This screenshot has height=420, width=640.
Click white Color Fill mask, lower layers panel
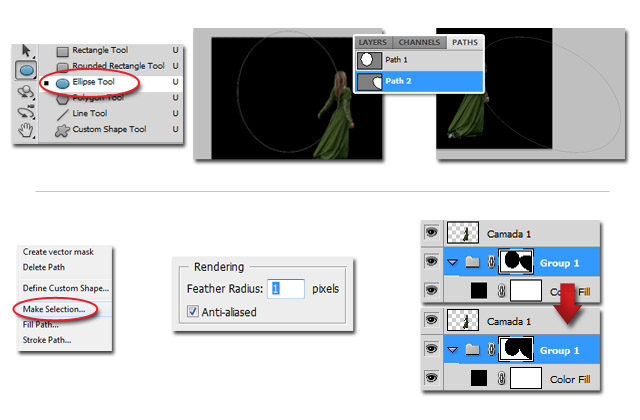point(526,378)
